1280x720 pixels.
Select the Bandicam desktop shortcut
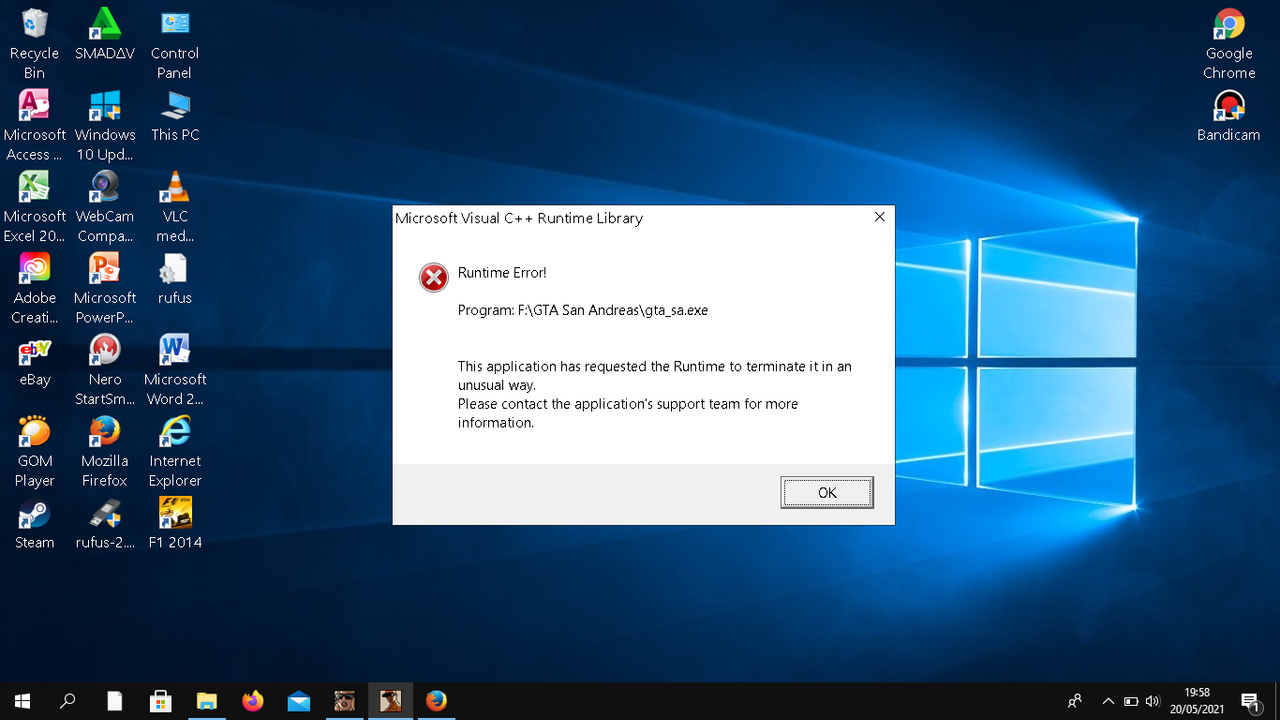pos(1229,117)
